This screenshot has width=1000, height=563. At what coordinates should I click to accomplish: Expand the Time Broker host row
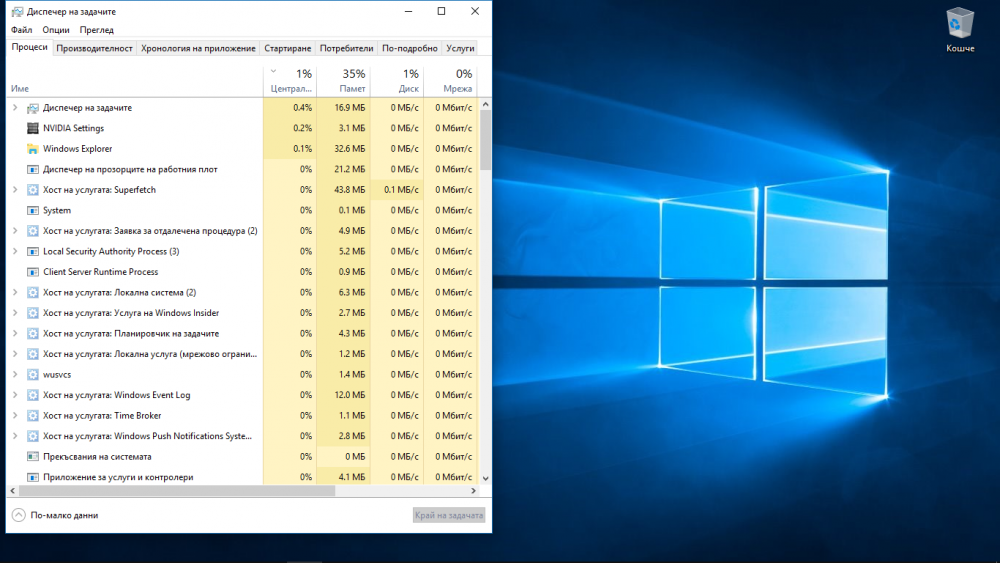pos(15,416)
